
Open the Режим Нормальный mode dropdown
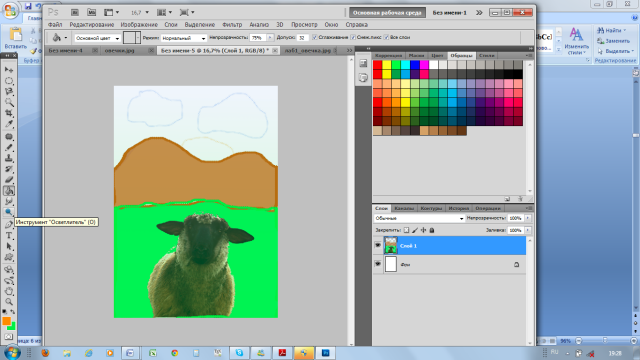183,38
